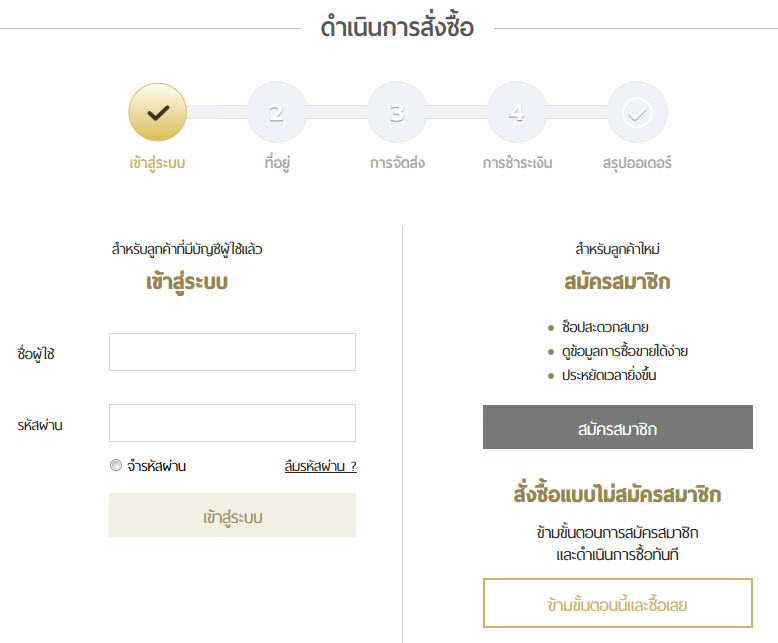Image resolution: width=778 pixels, height=643 pixels.
Task: Click ข้ามขั้นตอนนี้และซื้อเลย guest checkout button
Action: 618,603
